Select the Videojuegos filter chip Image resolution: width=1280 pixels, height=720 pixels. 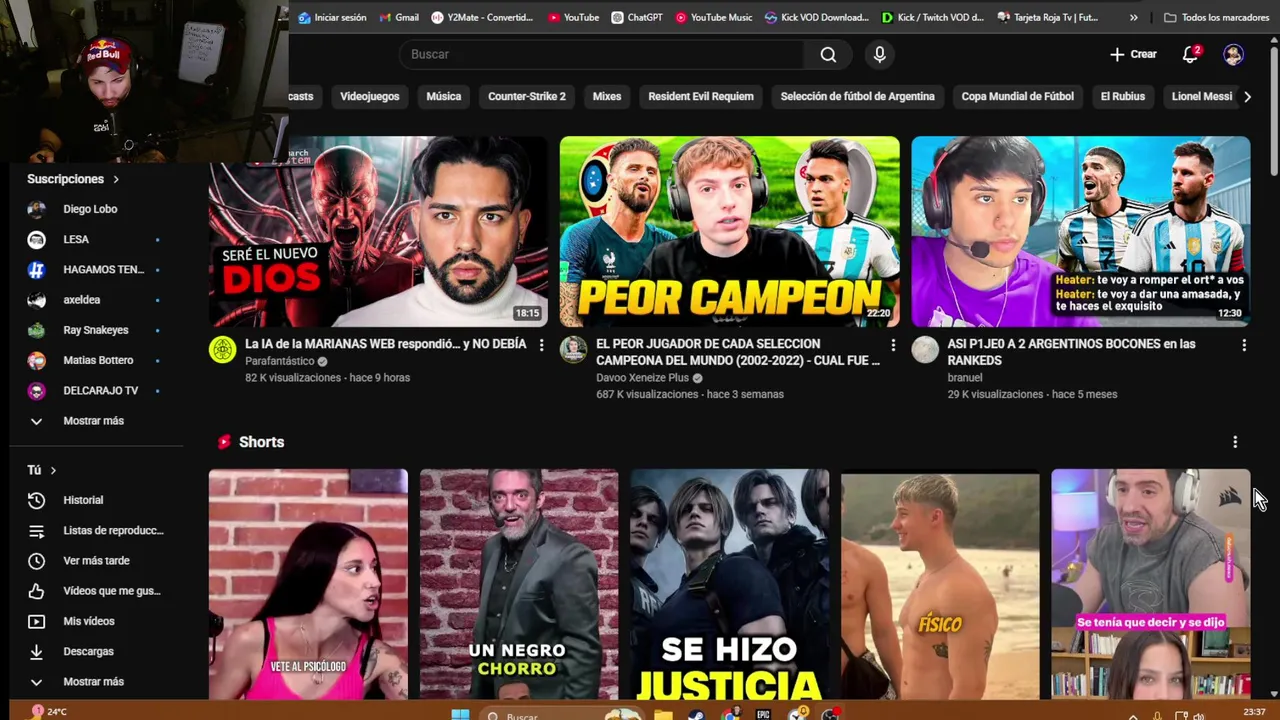click(370, 96)
